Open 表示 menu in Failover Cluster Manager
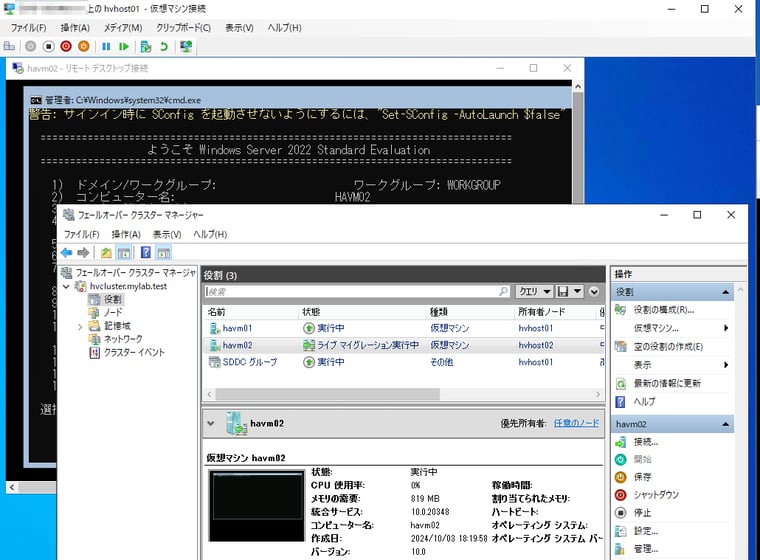 coord(167,234)
